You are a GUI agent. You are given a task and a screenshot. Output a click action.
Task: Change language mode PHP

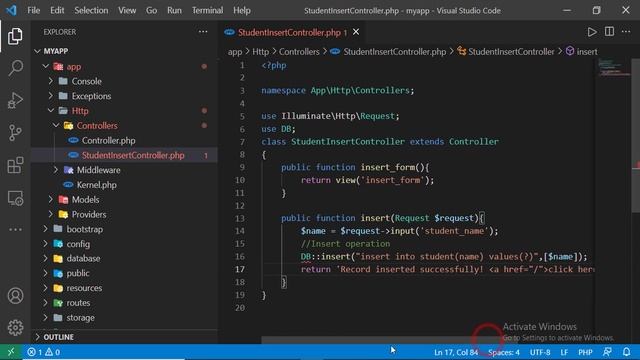[585, 352]
